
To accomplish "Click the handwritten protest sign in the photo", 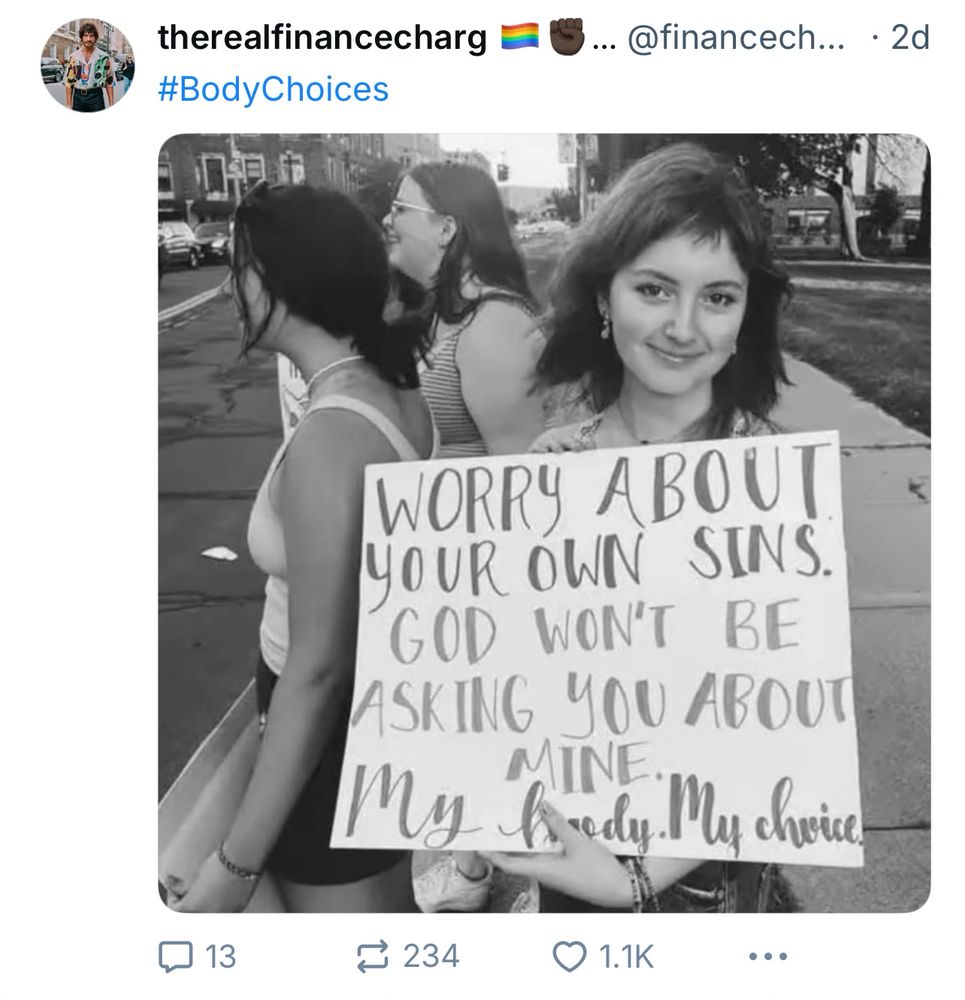I will tap(600, 651).
